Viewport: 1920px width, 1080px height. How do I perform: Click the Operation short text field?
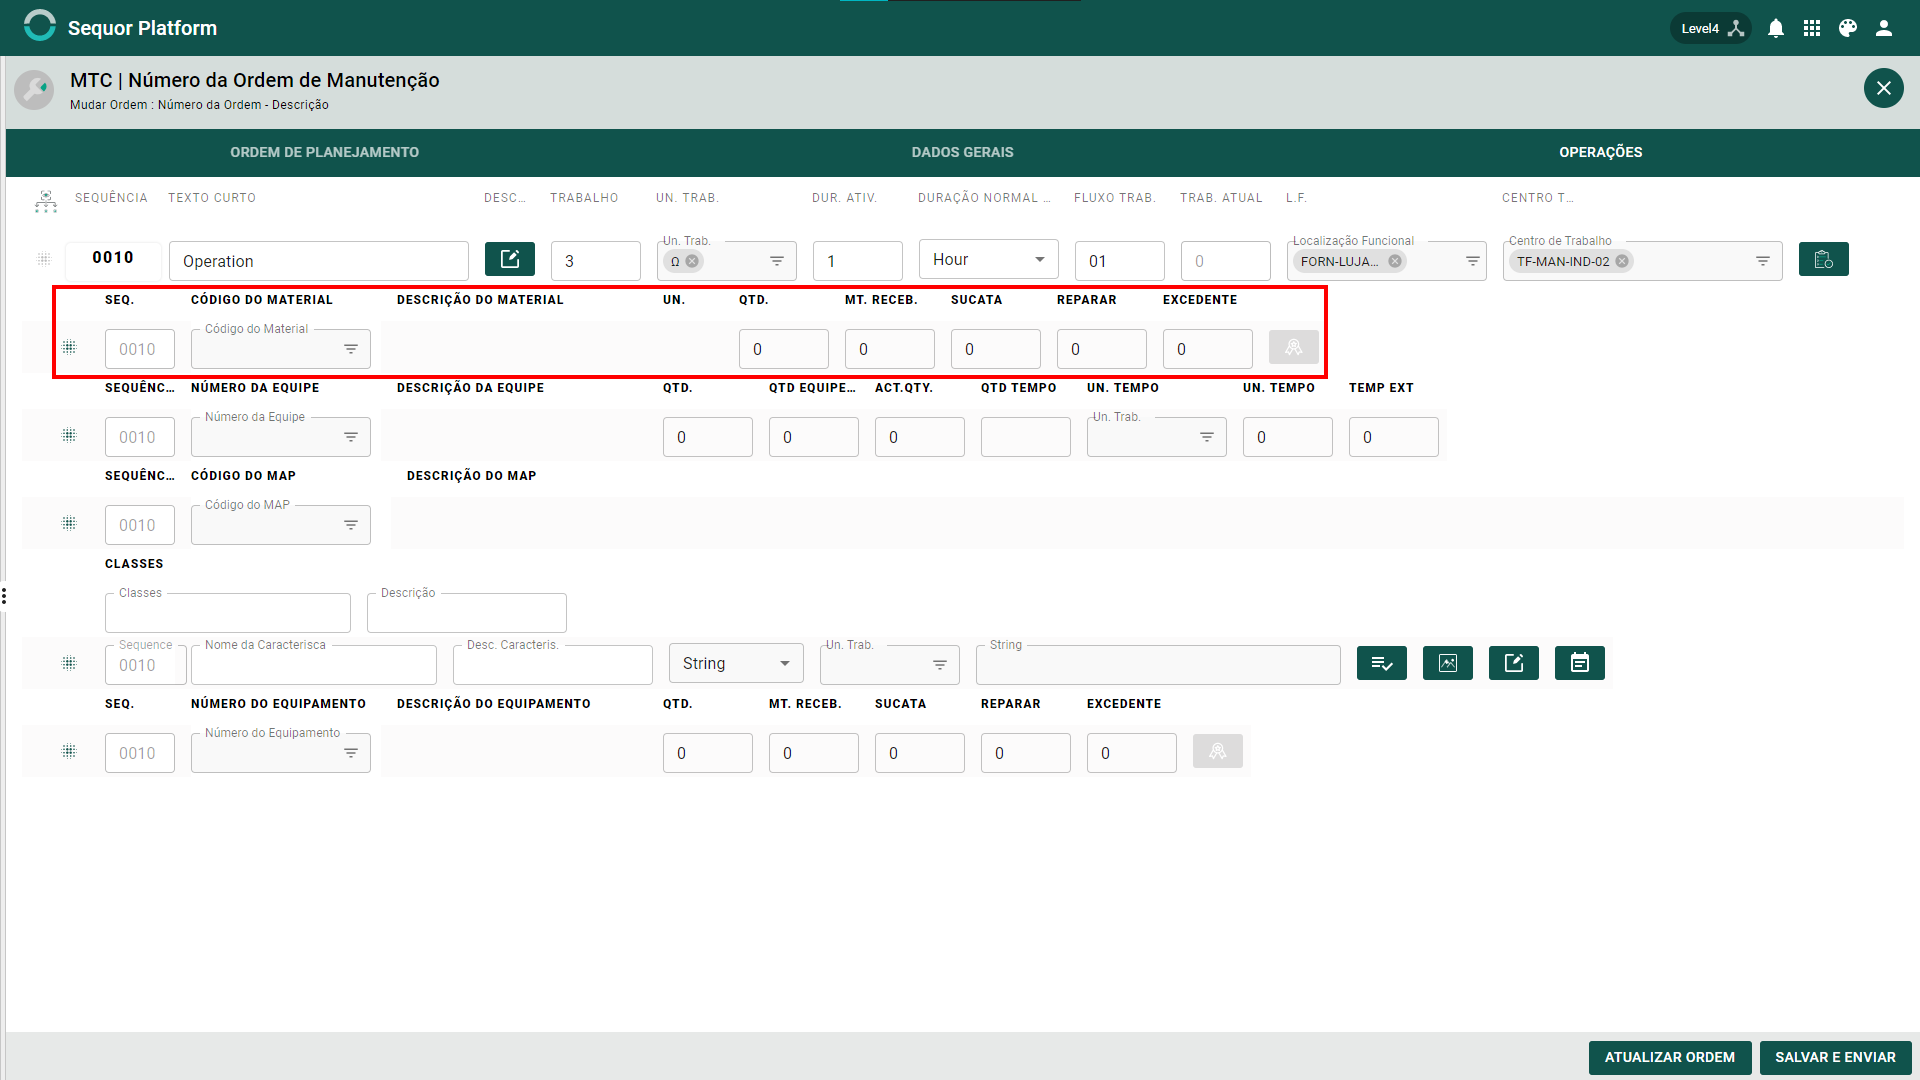pyautogui.click(x=319, y=261)
